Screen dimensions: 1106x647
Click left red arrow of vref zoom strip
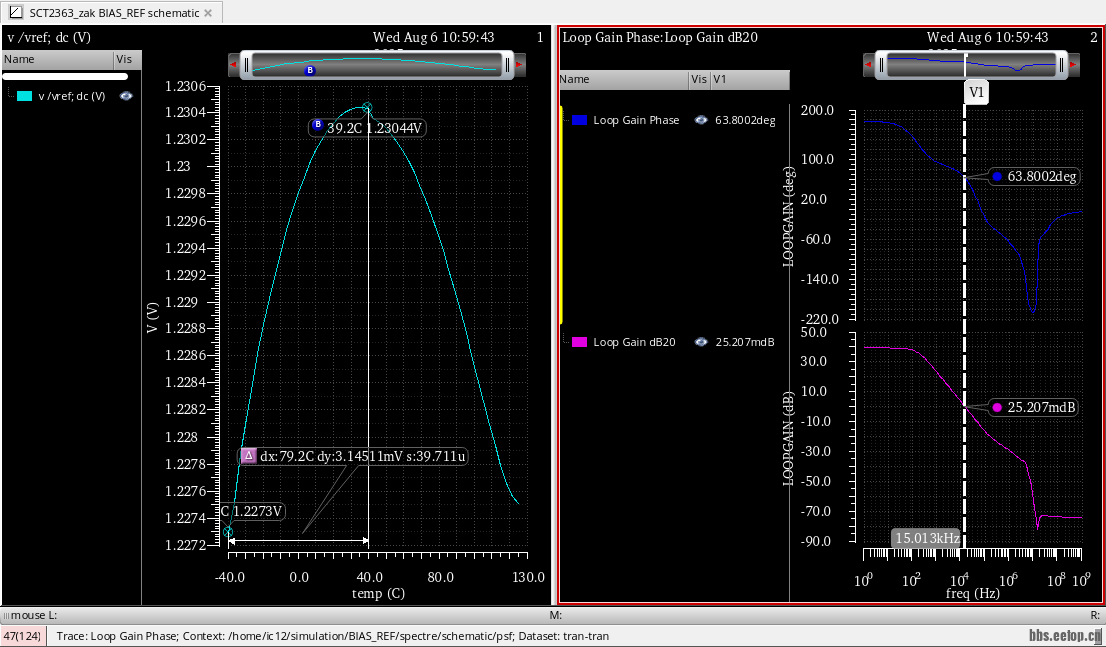[233, 65]
